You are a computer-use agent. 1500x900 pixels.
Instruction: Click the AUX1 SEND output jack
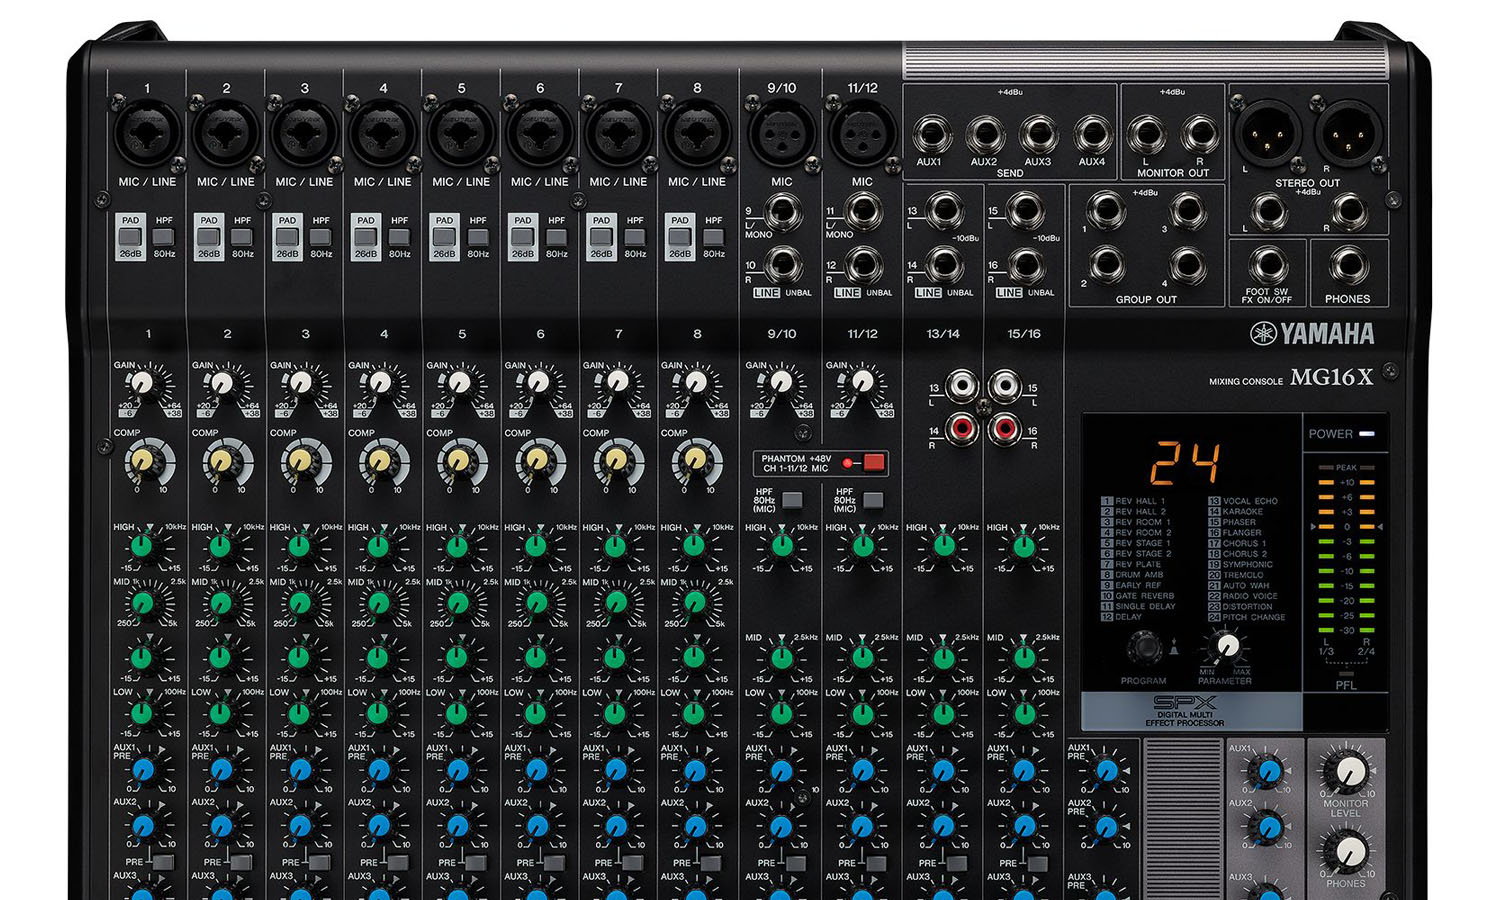click(930, 133)
